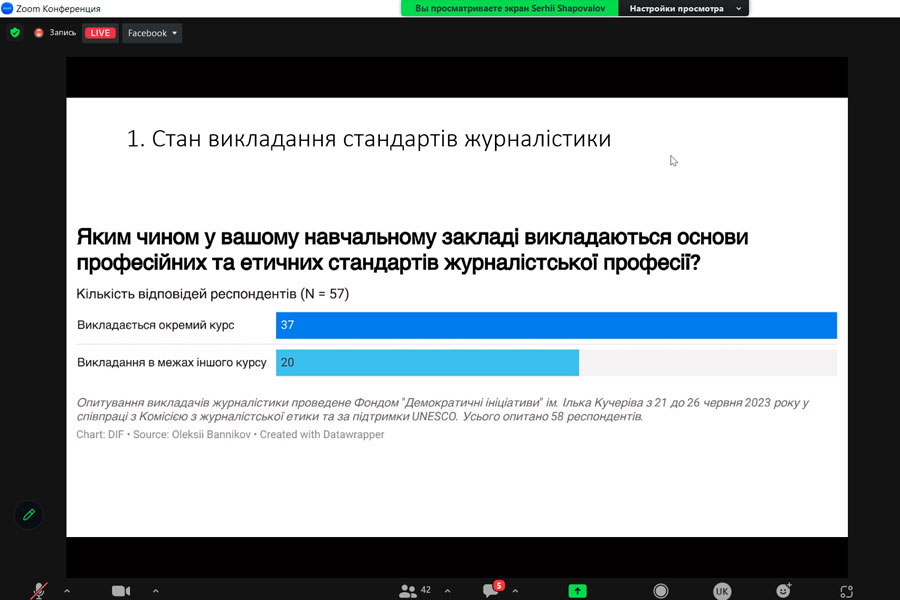Click "Created with Datawrapper" credit text
The height and width of the screenshot is (600, 900).
tap(322, 435)
